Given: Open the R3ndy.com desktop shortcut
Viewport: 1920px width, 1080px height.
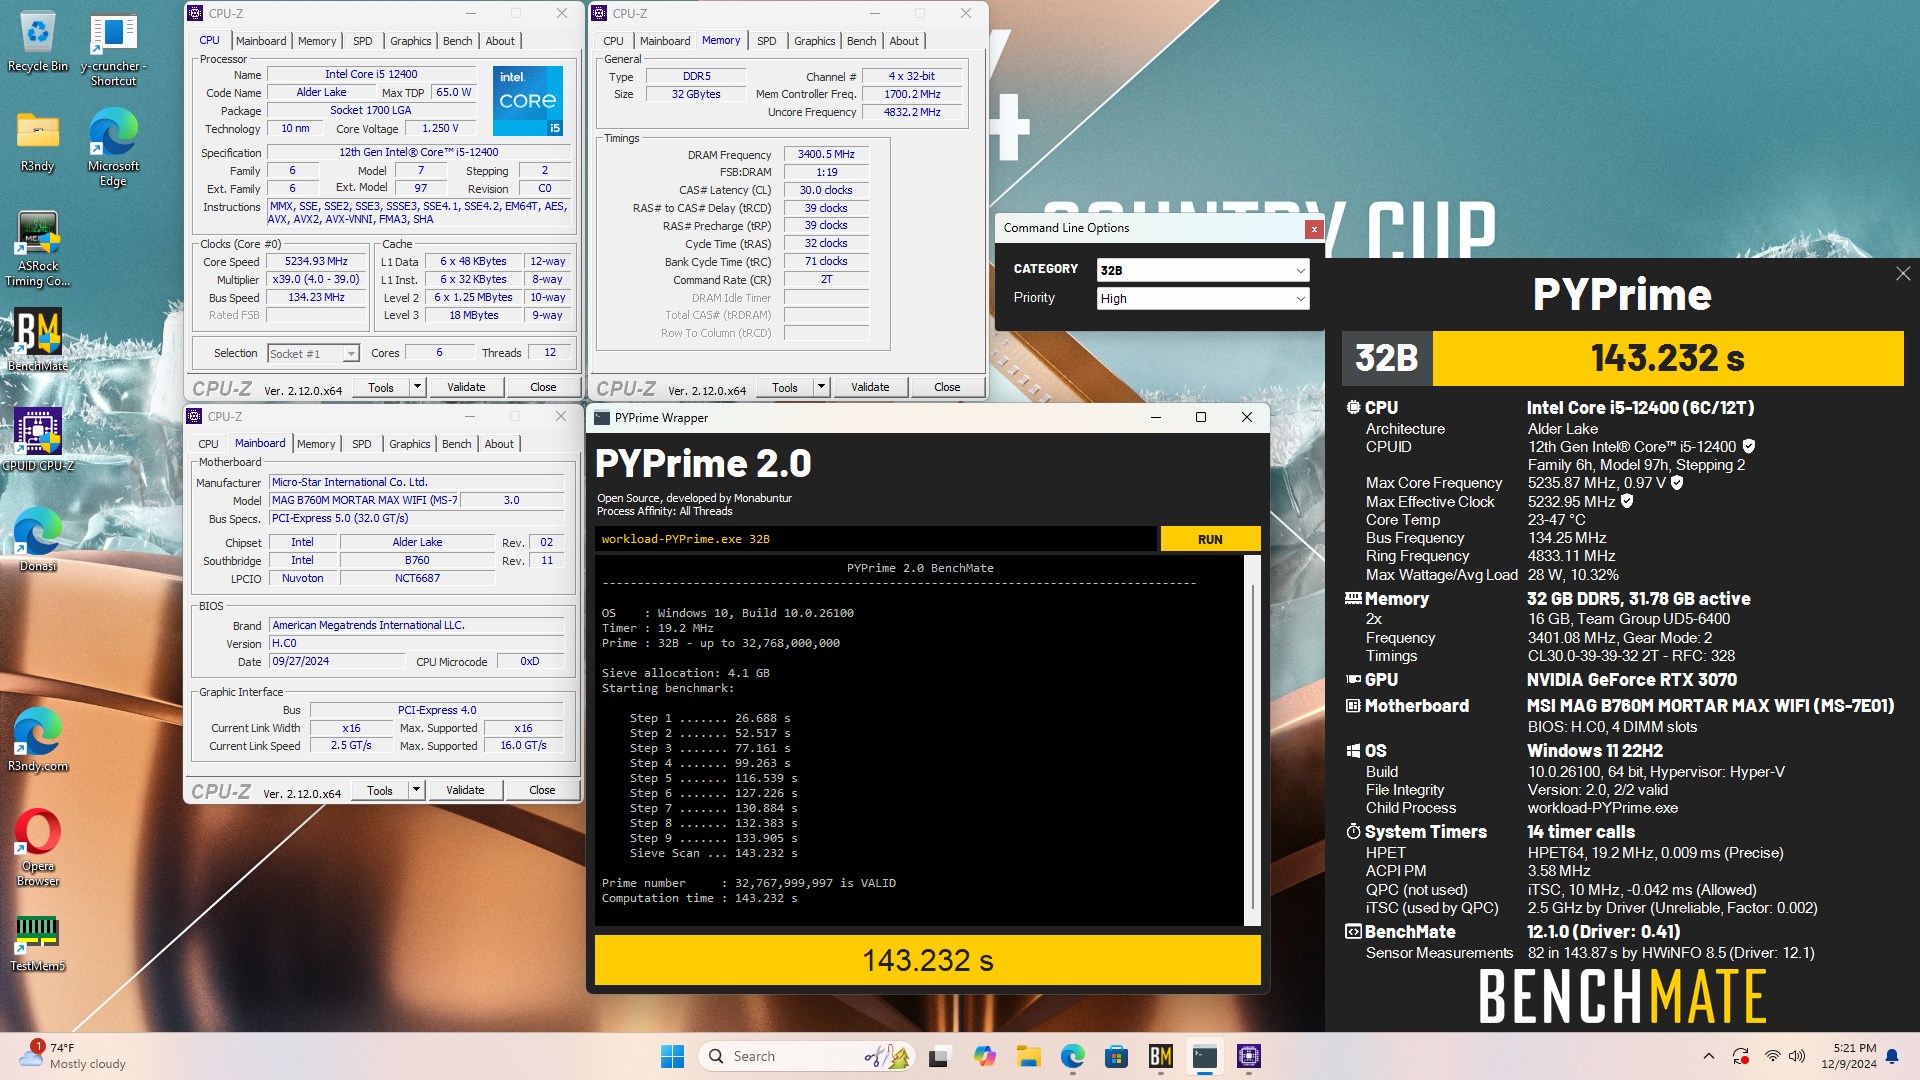Looking at the screenshot, I should tap(38, 741).
